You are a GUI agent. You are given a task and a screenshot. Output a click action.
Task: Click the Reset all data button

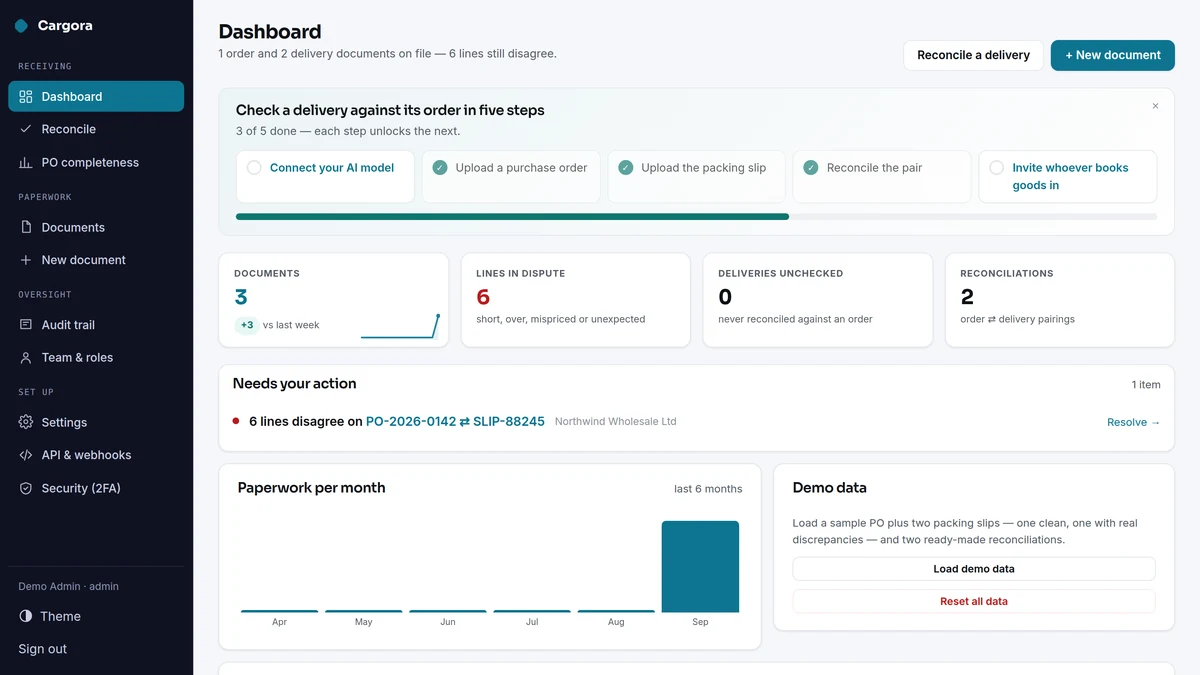[974, 601]
